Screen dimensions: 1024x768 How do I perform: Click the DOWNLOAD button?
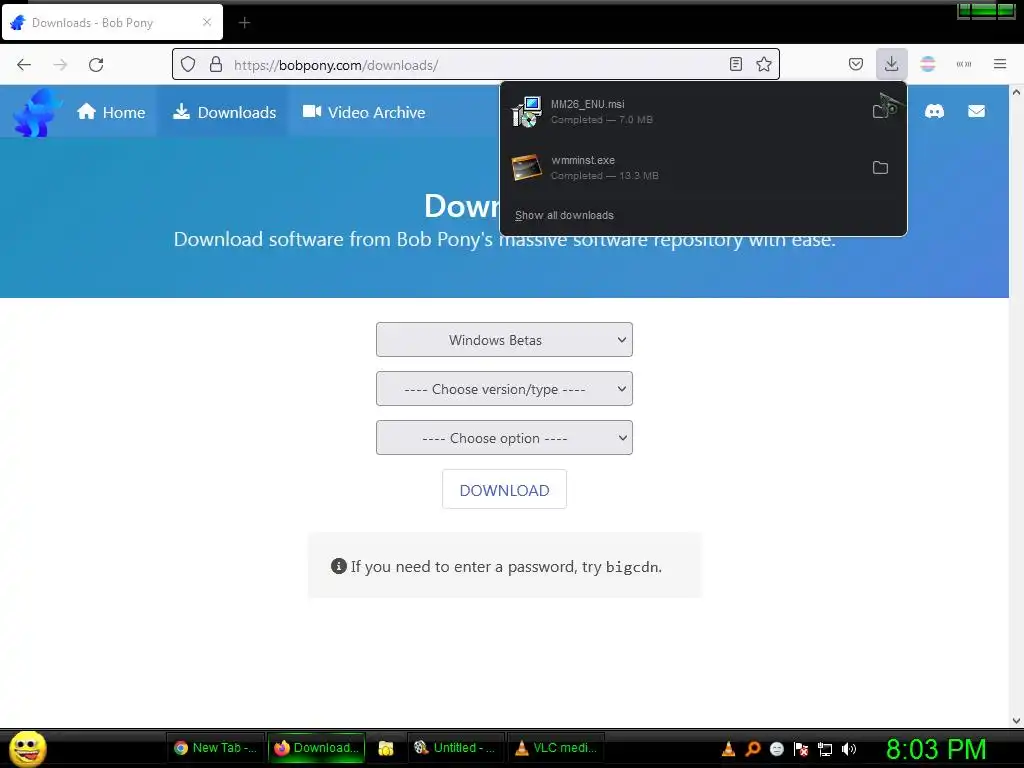[504, 490]
